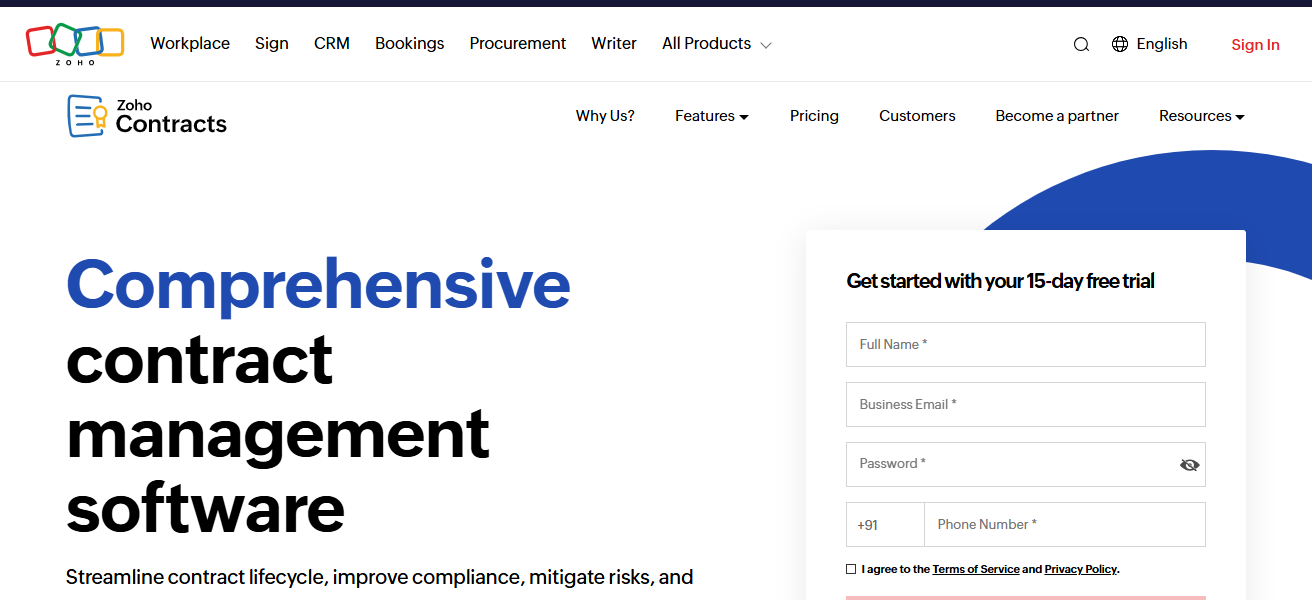Focus the Phone Number field
The width and height of the screenshot is (1312, 600).
1065,524
